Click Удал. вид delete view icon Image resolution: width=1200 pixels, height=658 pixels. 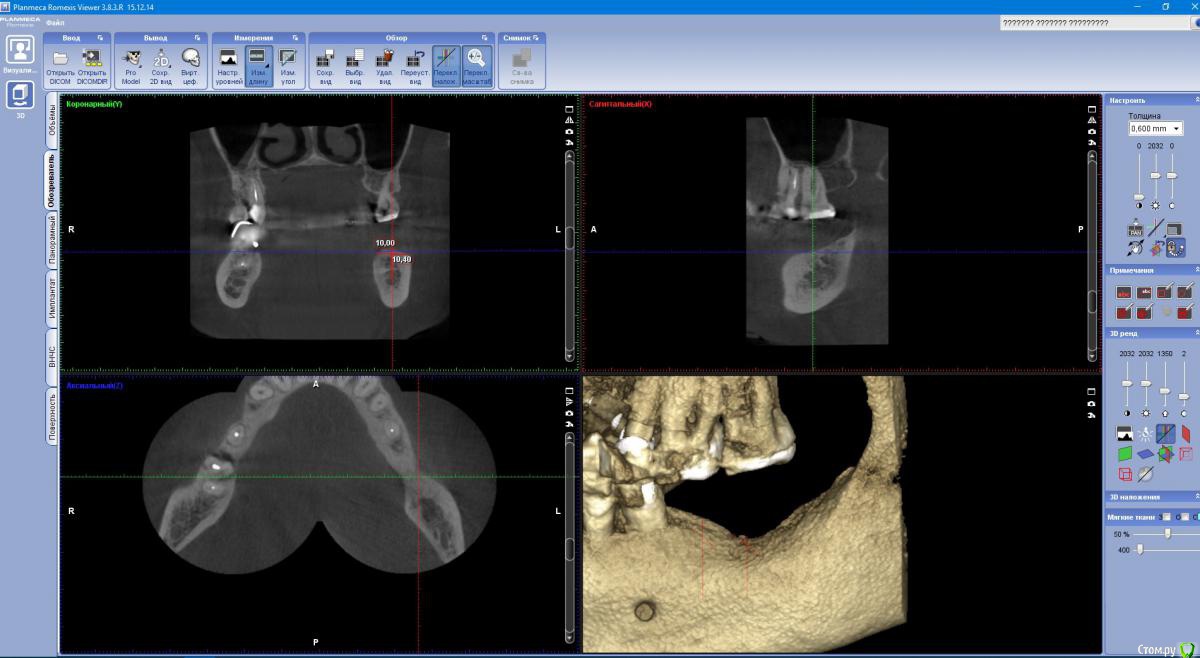click(x=383, y=61)
